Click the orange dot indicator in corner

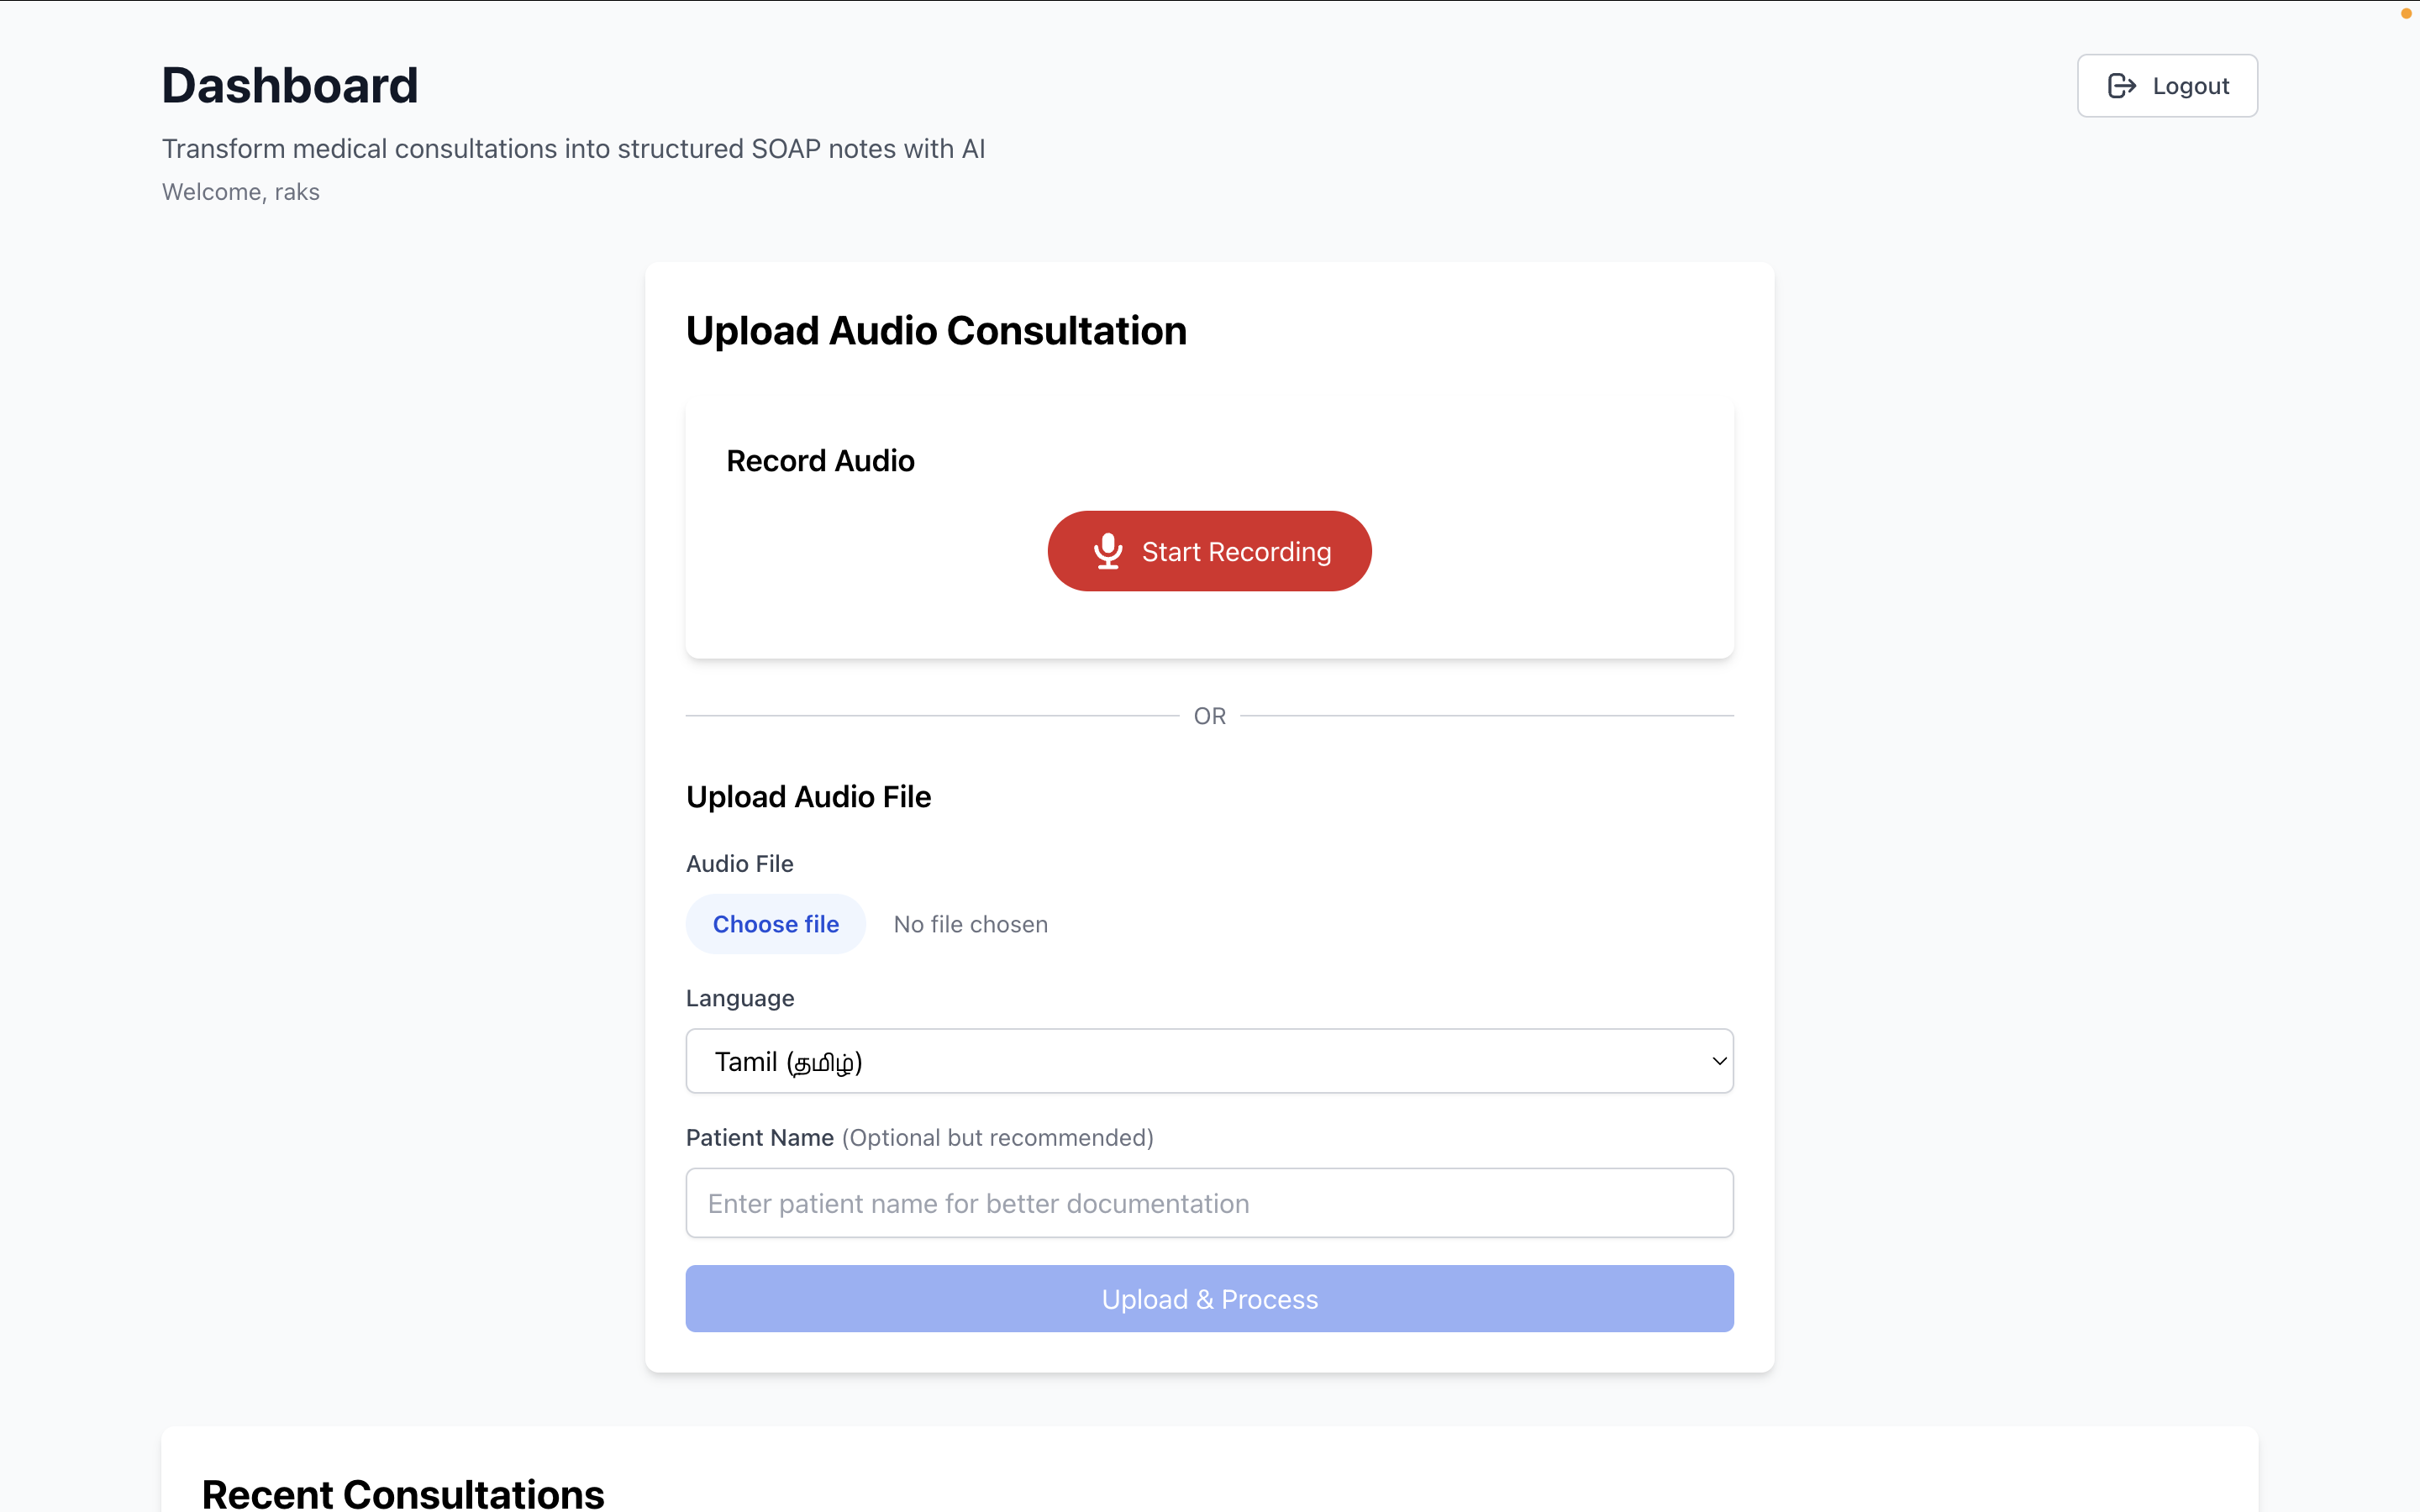click(2406, 13)
